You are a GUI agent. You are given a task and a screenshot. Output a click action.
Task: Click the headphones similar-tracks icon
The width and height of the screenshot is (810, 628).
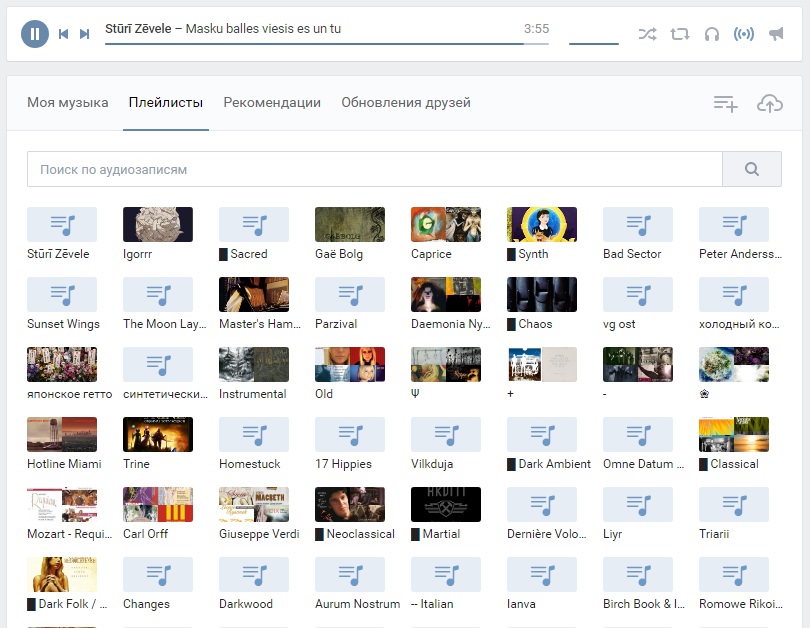click(712, 34)
